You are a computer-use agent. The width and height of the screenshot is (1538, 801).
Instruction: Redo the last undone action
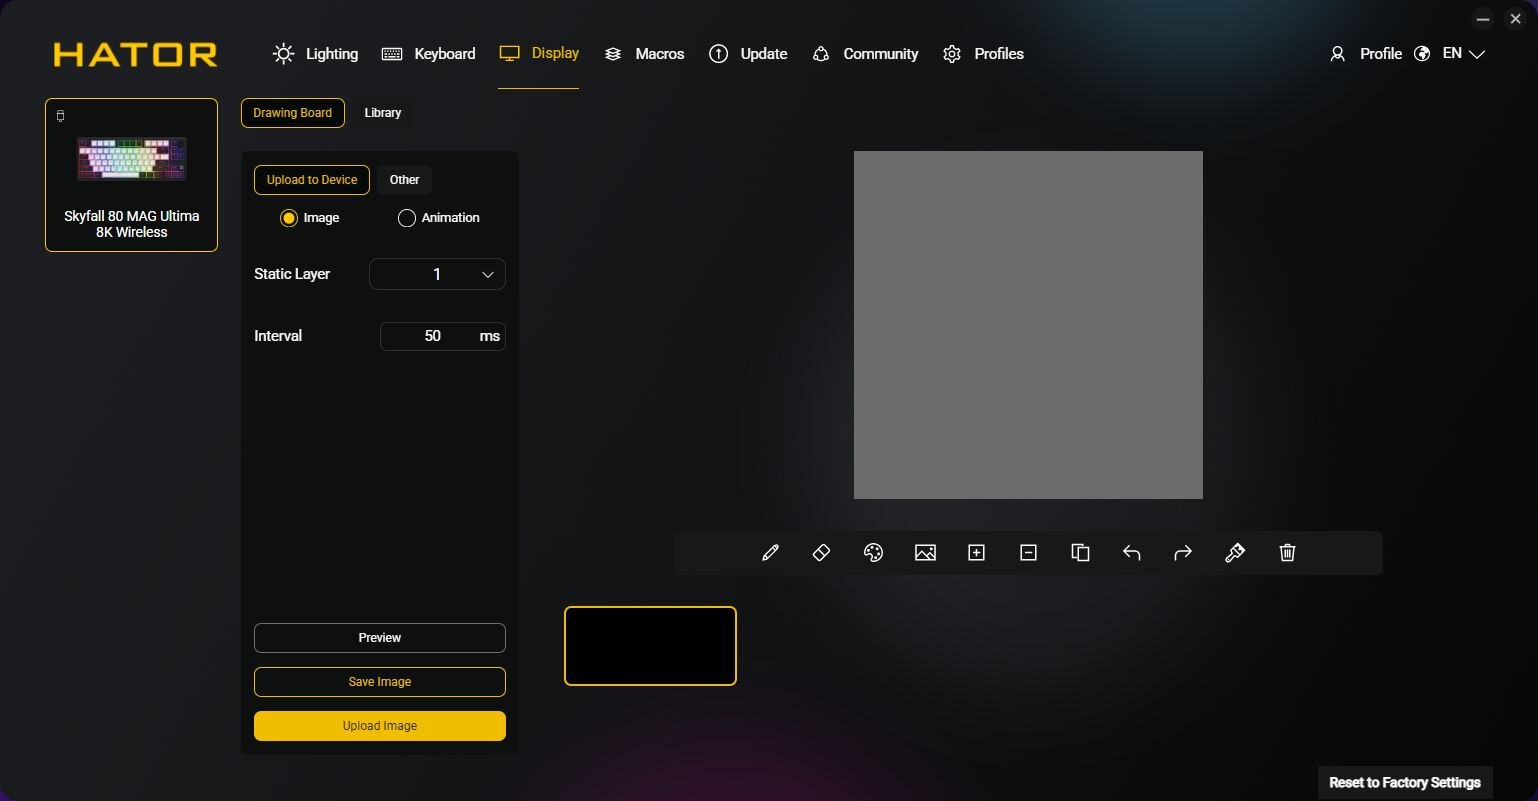pos(1183,553)
